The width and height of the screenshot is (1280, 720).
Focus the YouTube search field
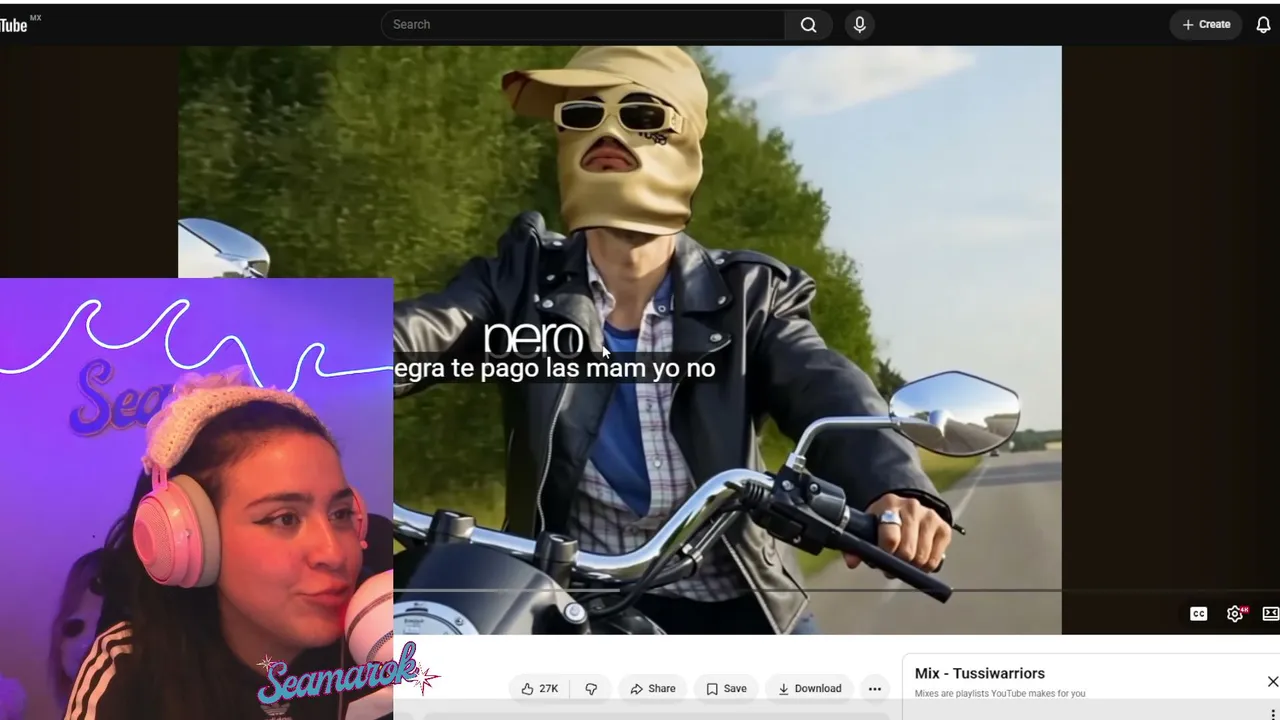(583, 25)
